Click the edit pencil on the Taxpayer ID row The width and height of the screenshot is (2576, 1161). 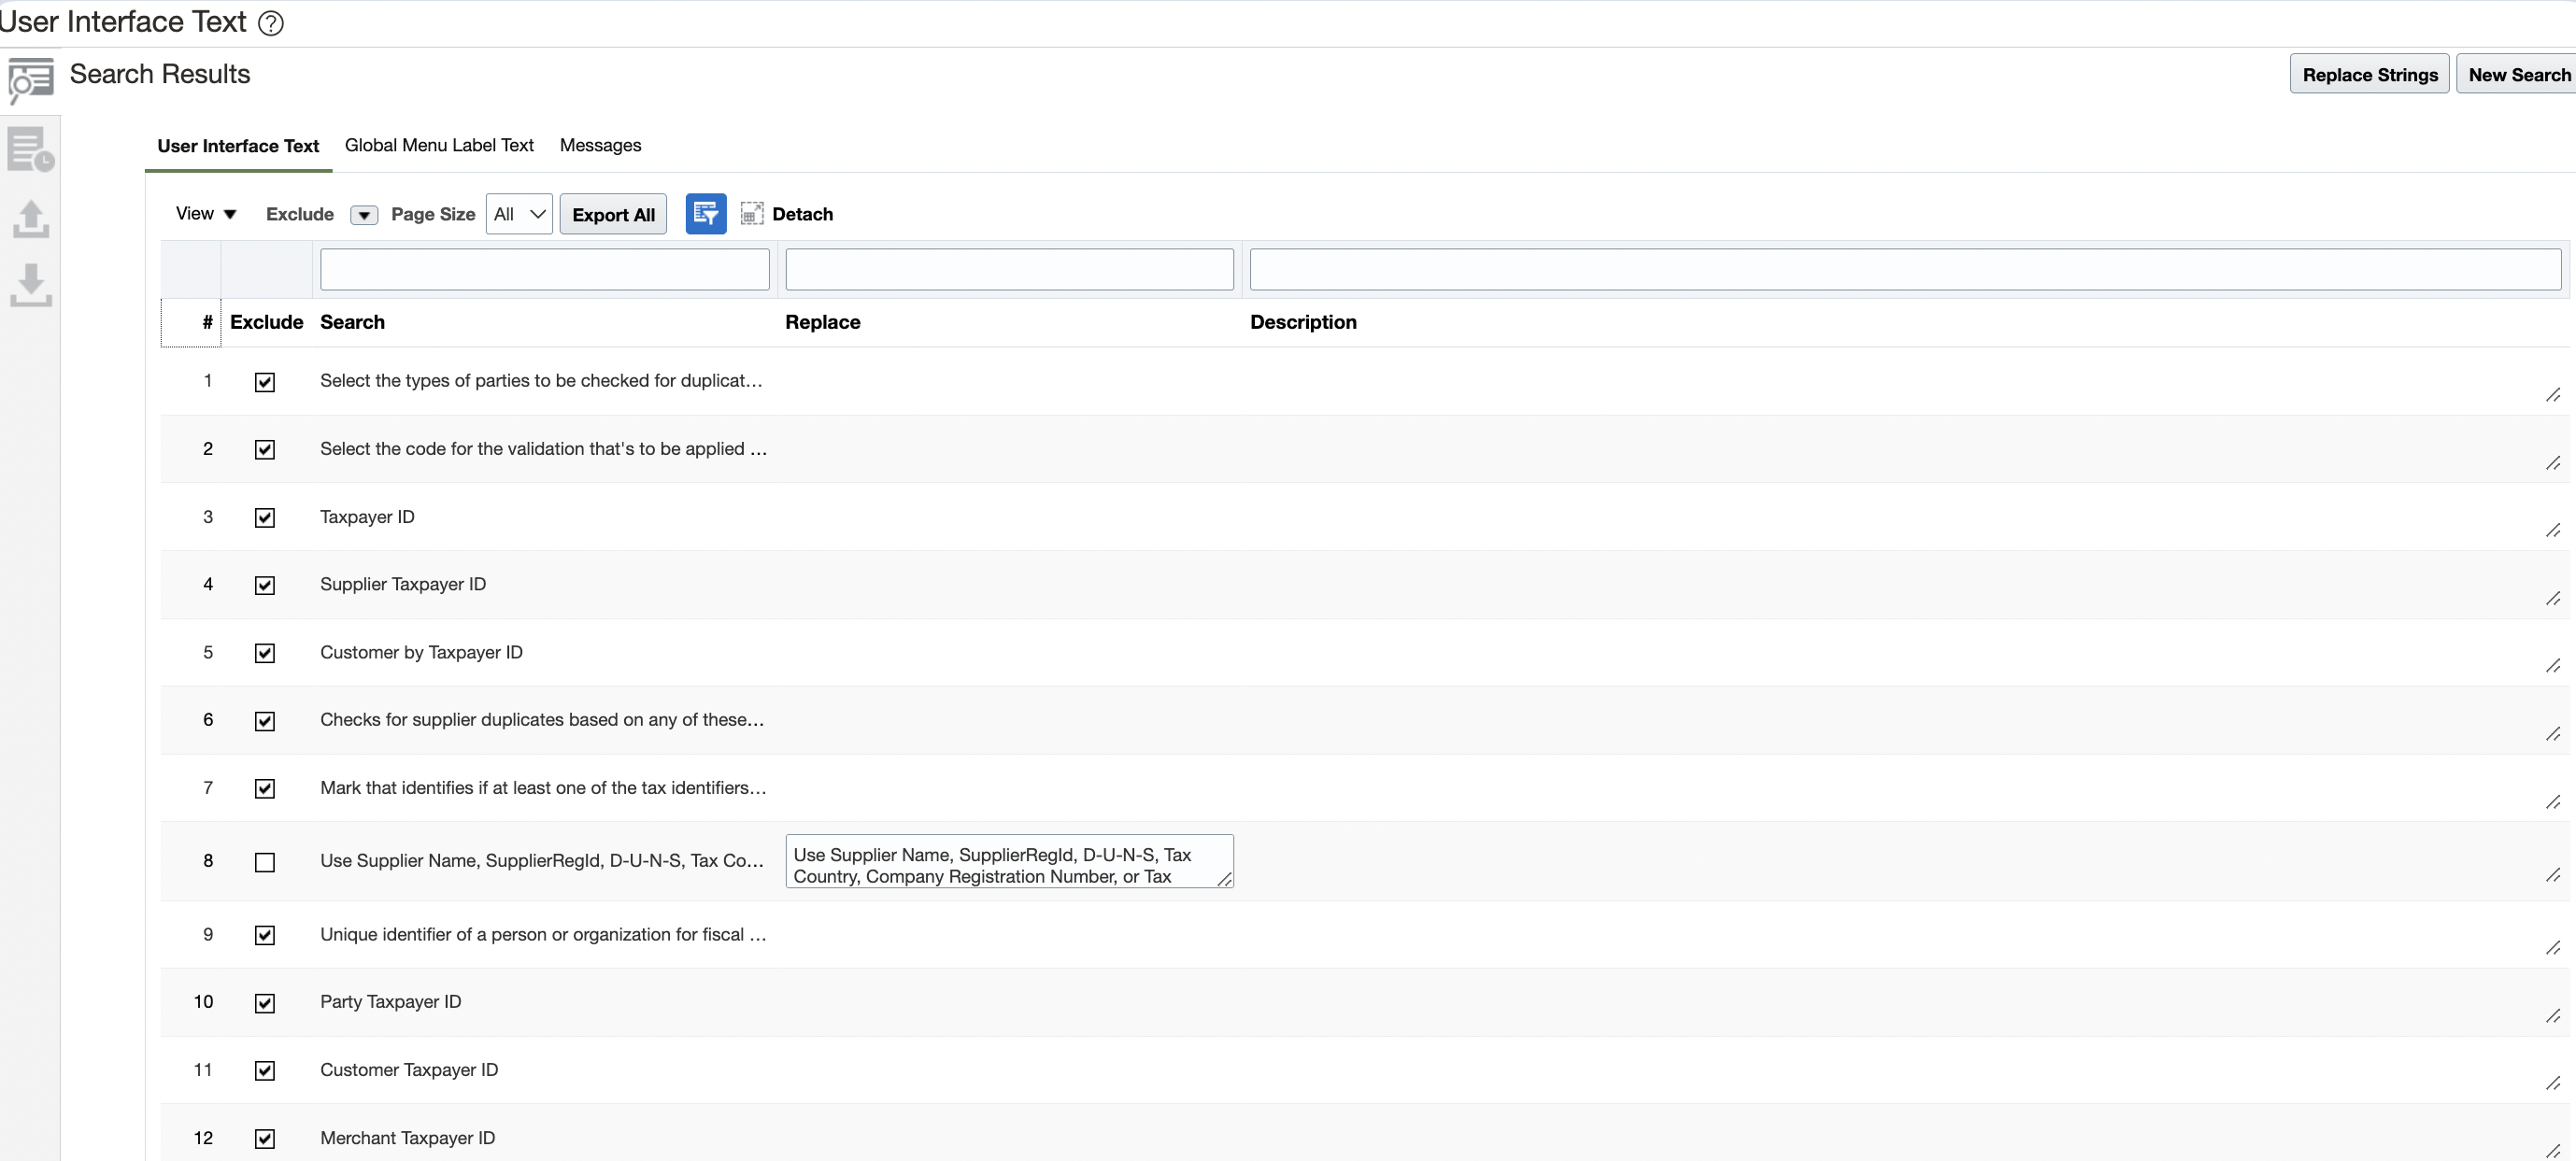coord(2554,531)
